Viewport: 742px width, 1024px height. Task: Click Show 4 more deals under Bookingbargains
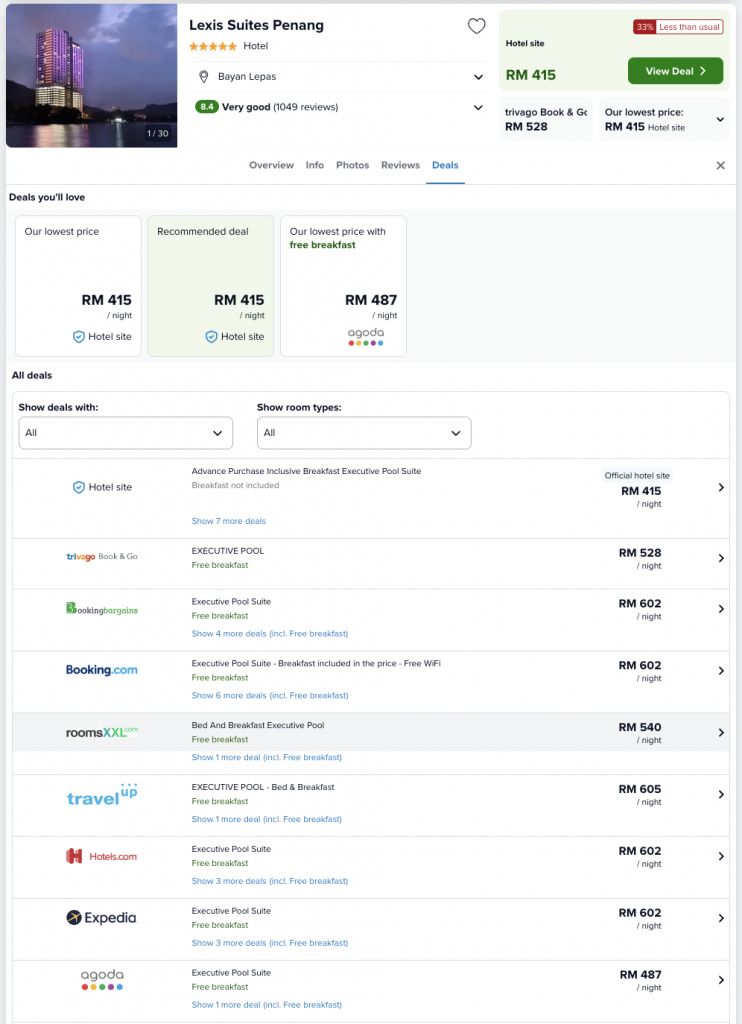pyautogui.click(x=270, y=633)
